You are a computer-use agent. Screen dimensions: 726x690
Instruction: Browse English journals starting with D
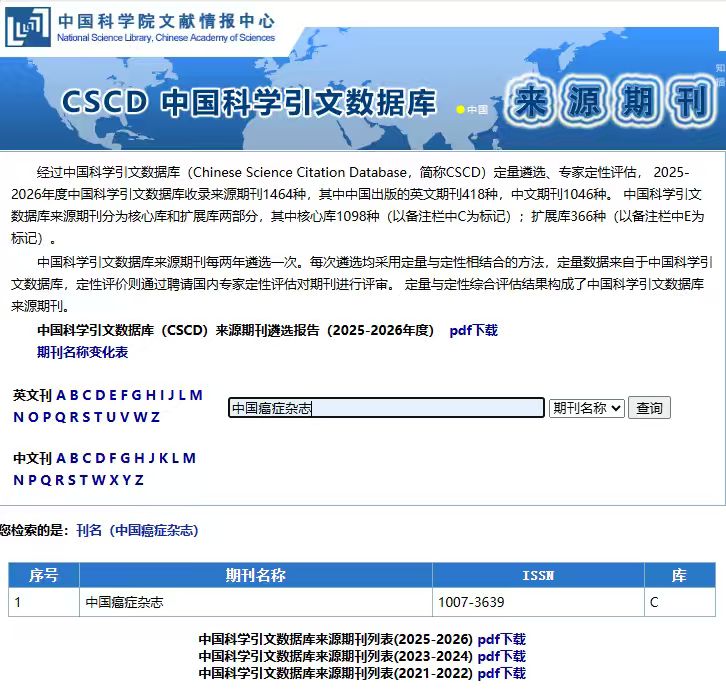[100, 395]
